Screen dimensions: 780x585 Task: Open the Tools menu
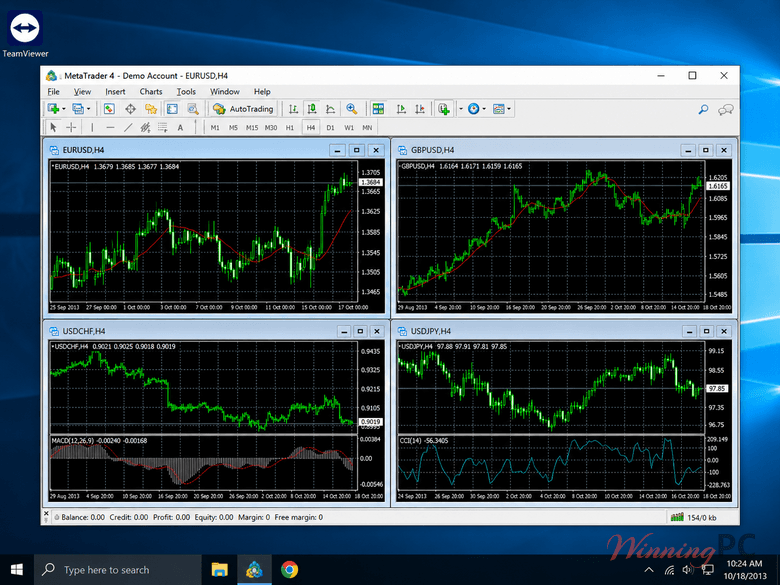click(186, 92)
